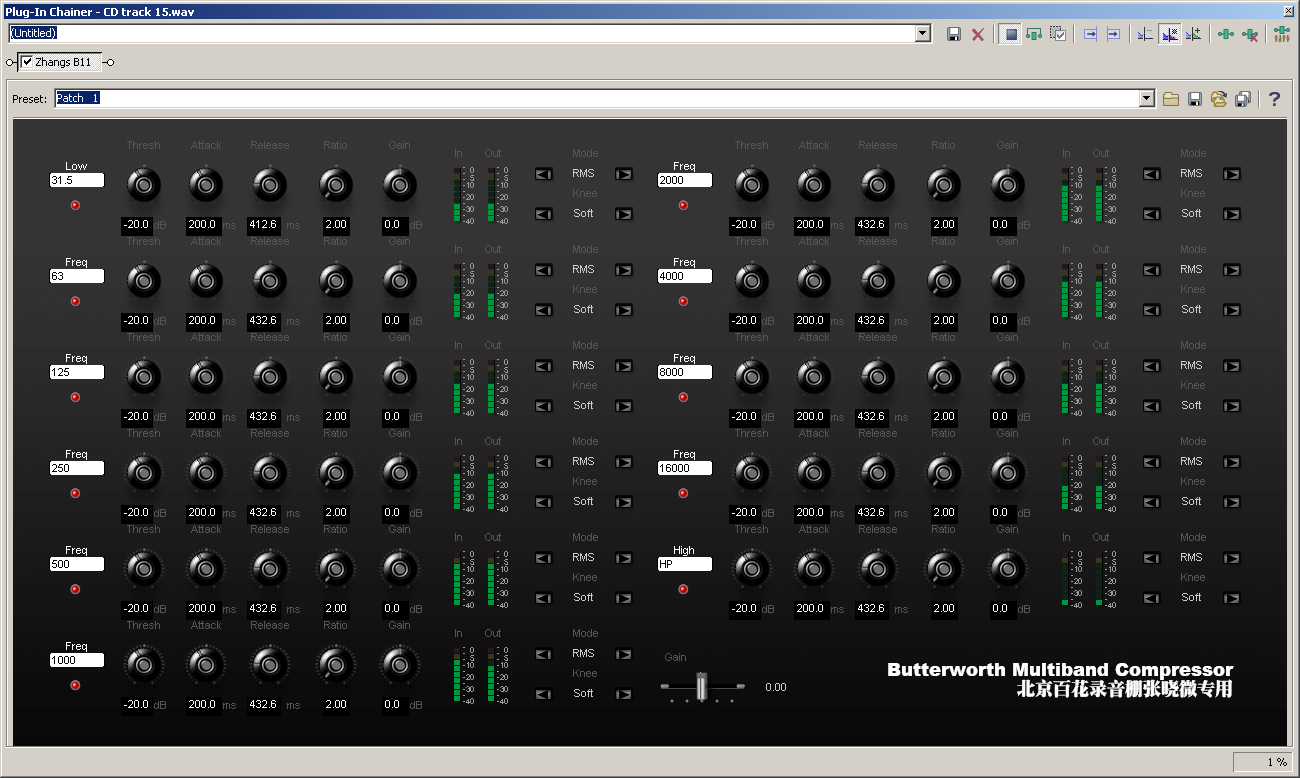Viewport: 1300px width, 778px height.
Task: Save the plug-in chain preset
Action: click(953, 34)
